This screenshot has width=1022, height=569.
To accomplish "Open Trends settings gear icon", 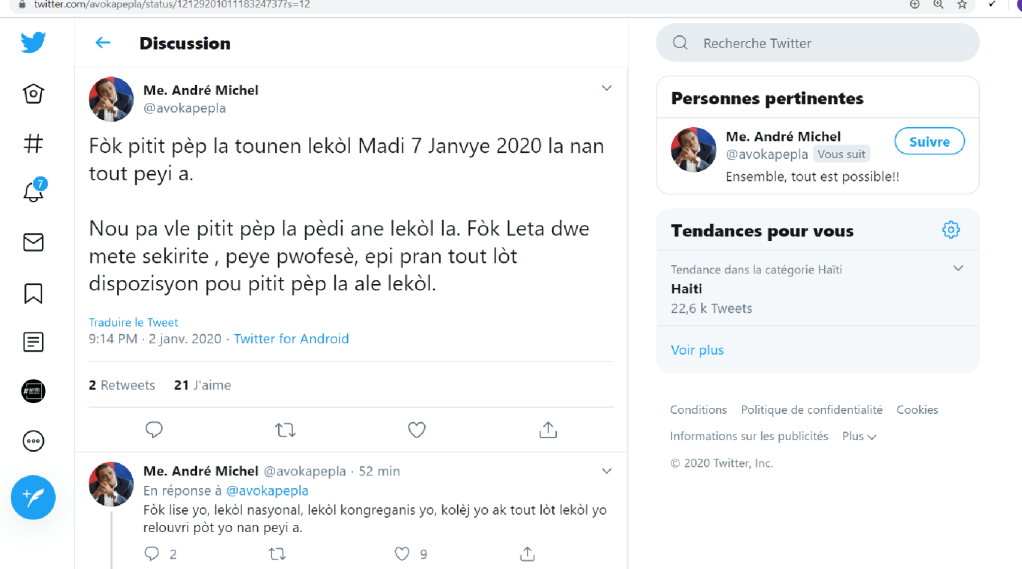I will [x=951, y=230].
